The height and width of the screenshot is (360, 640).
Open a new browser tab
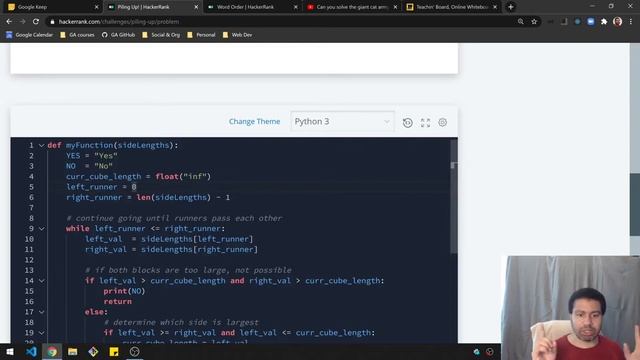tap(511, 7)
